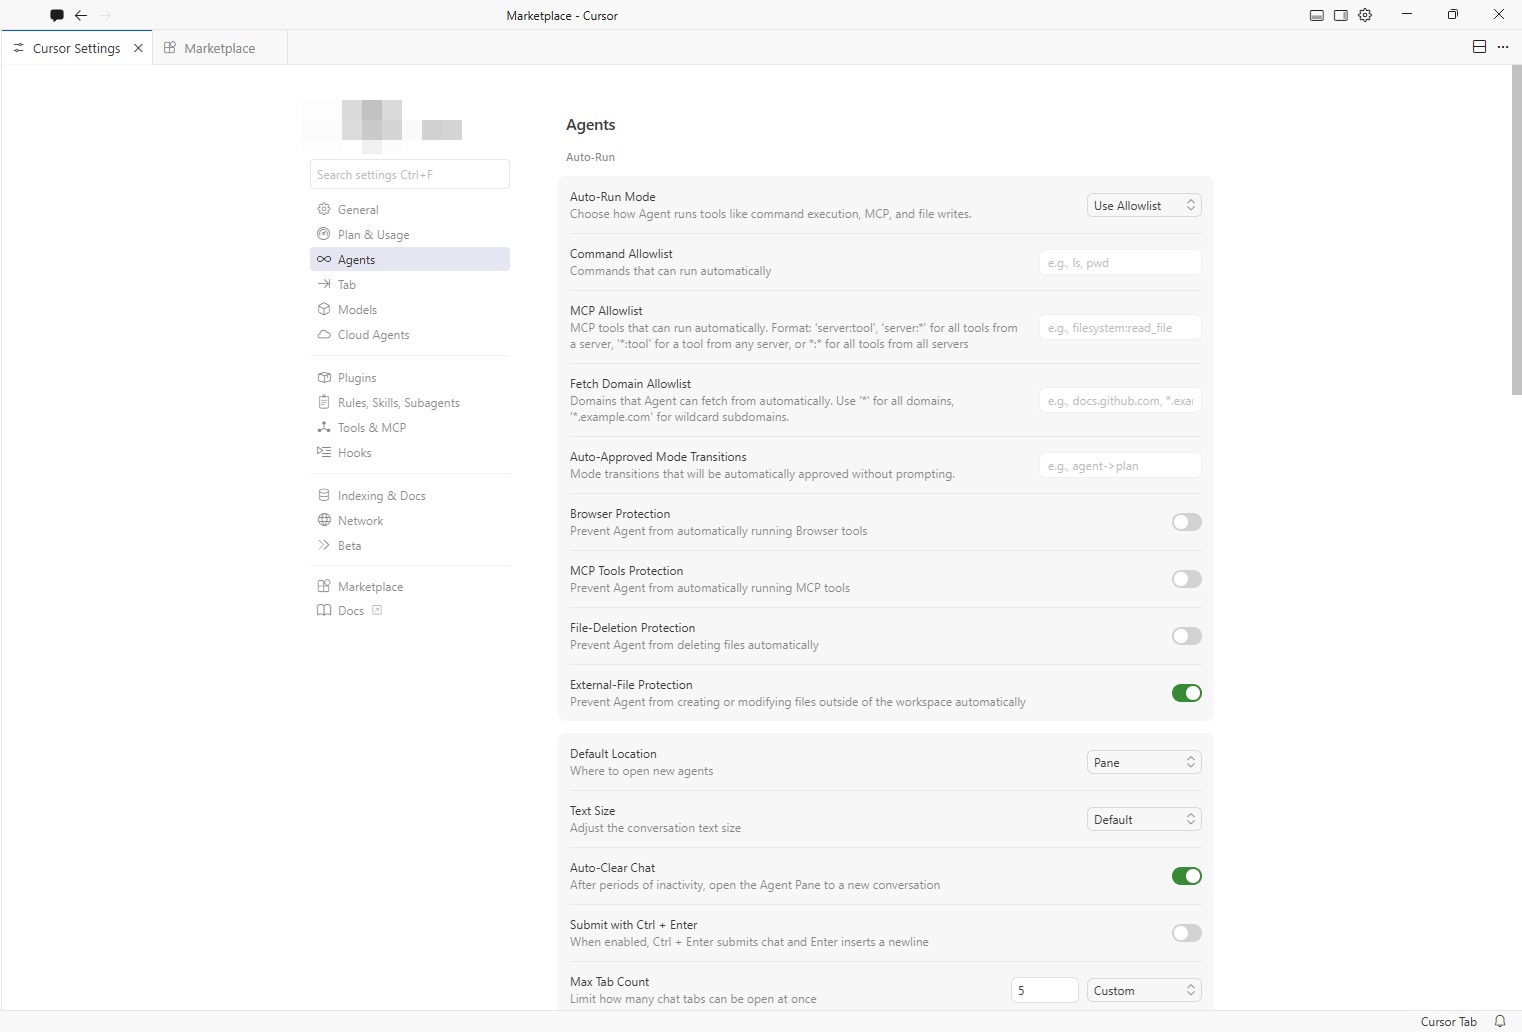Open Rules, Skills, Subagents section
The image size is (1522, 1032).
click(410, 402)
